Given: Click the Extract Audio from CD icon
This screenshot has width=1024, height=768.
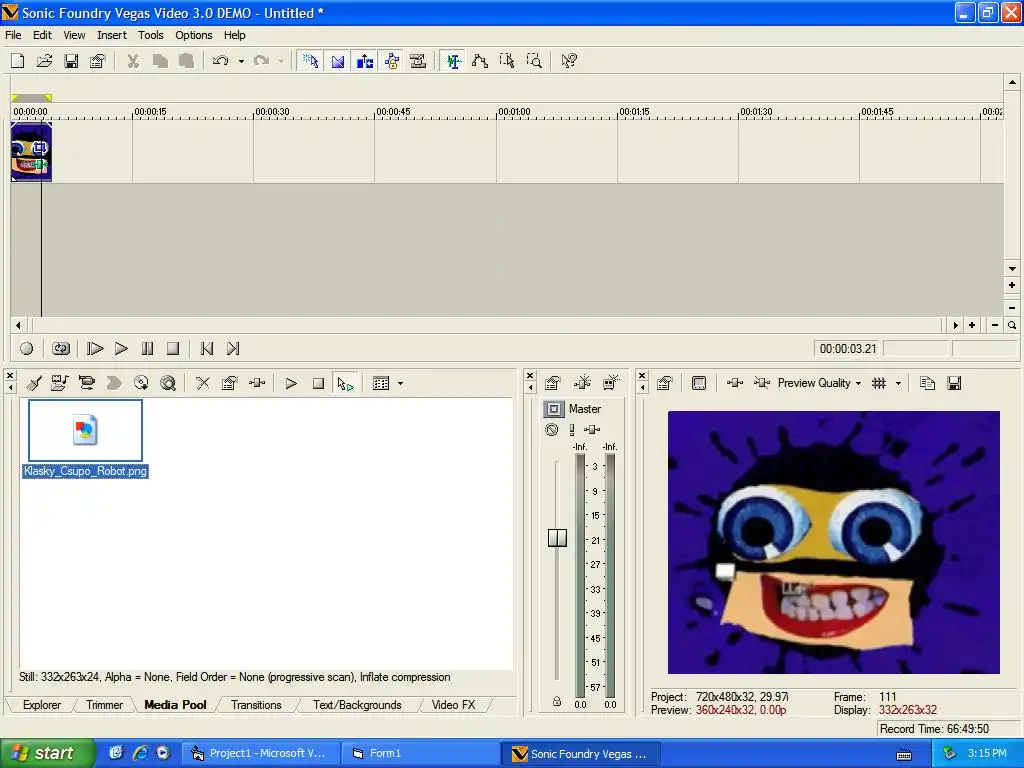Looking at the screenshot, I should pyautogui.click(x=141, y=383).
